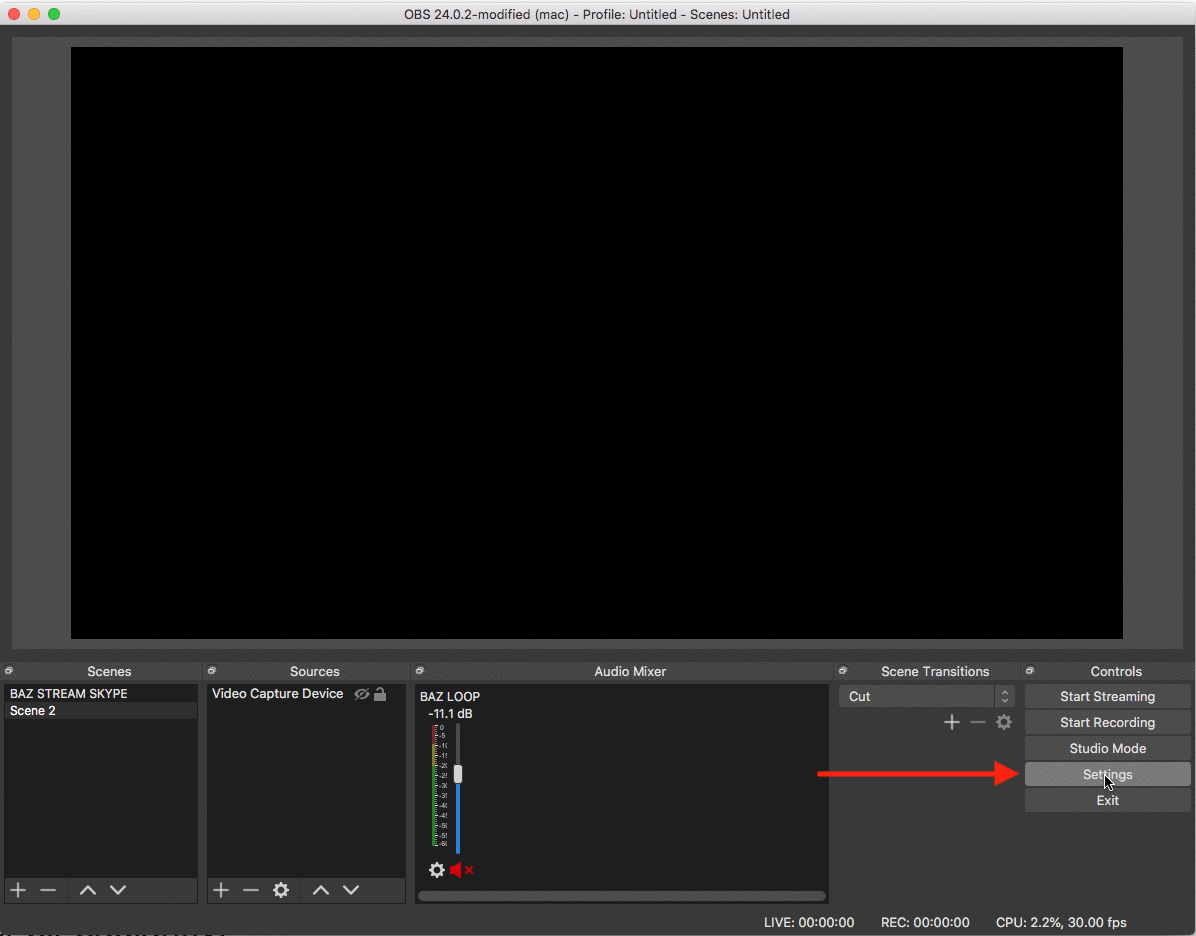The image size is (1196, 936).
Task: Undock the Sources panel
Action: [212, 671]
